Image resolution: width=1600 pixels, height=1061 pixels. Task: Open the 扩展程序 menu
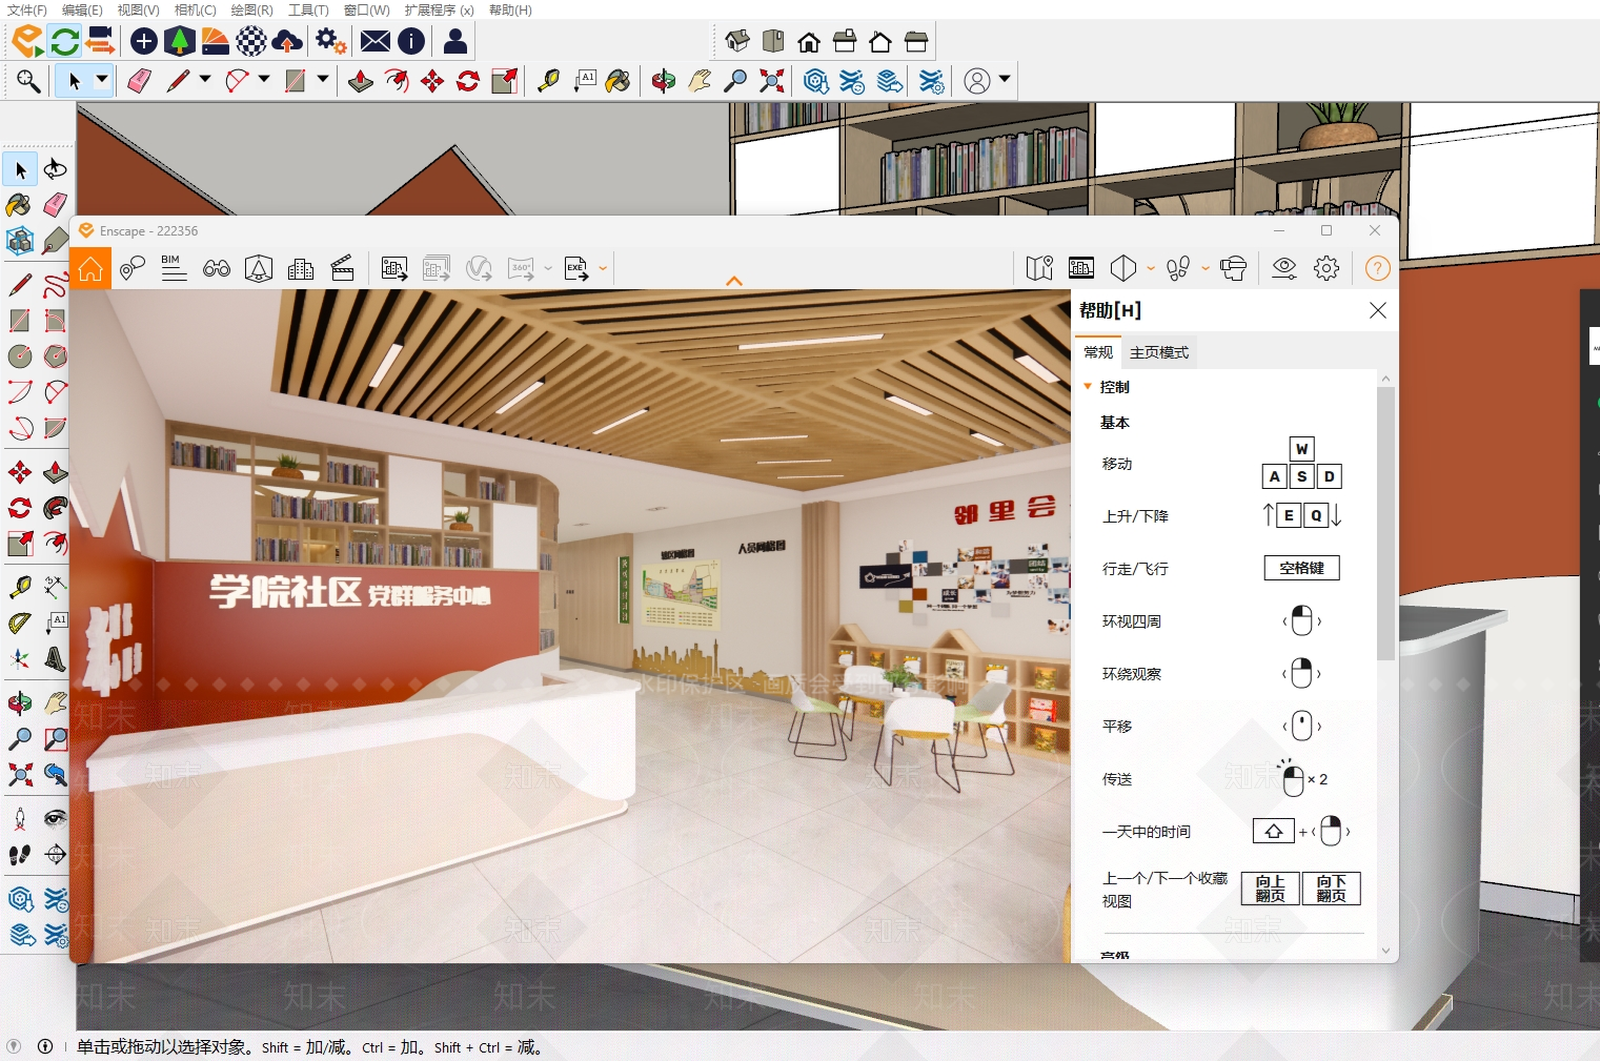pos(439,10)
